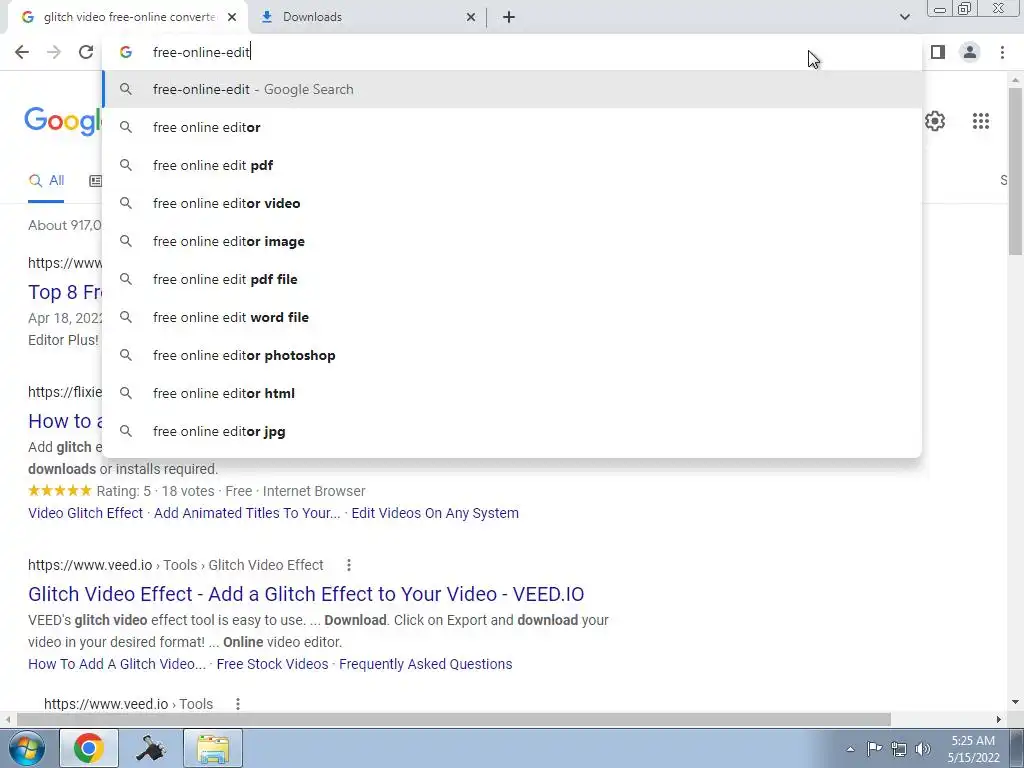Image resolution: width=1024 pixels, height=768 pixels.
Task: Open Frequently Asked Questions sitelink
Action: point(425,664)
